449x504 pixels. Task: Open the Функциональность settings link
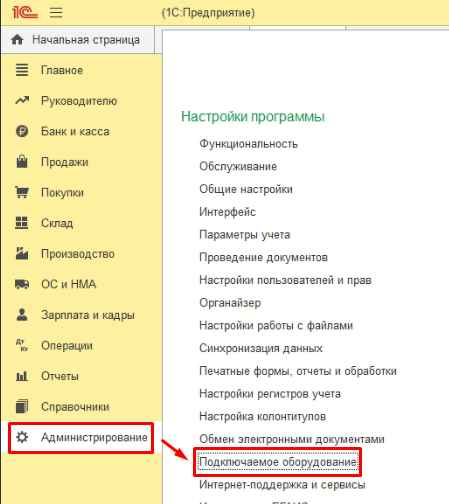click(x=248, y=144)
